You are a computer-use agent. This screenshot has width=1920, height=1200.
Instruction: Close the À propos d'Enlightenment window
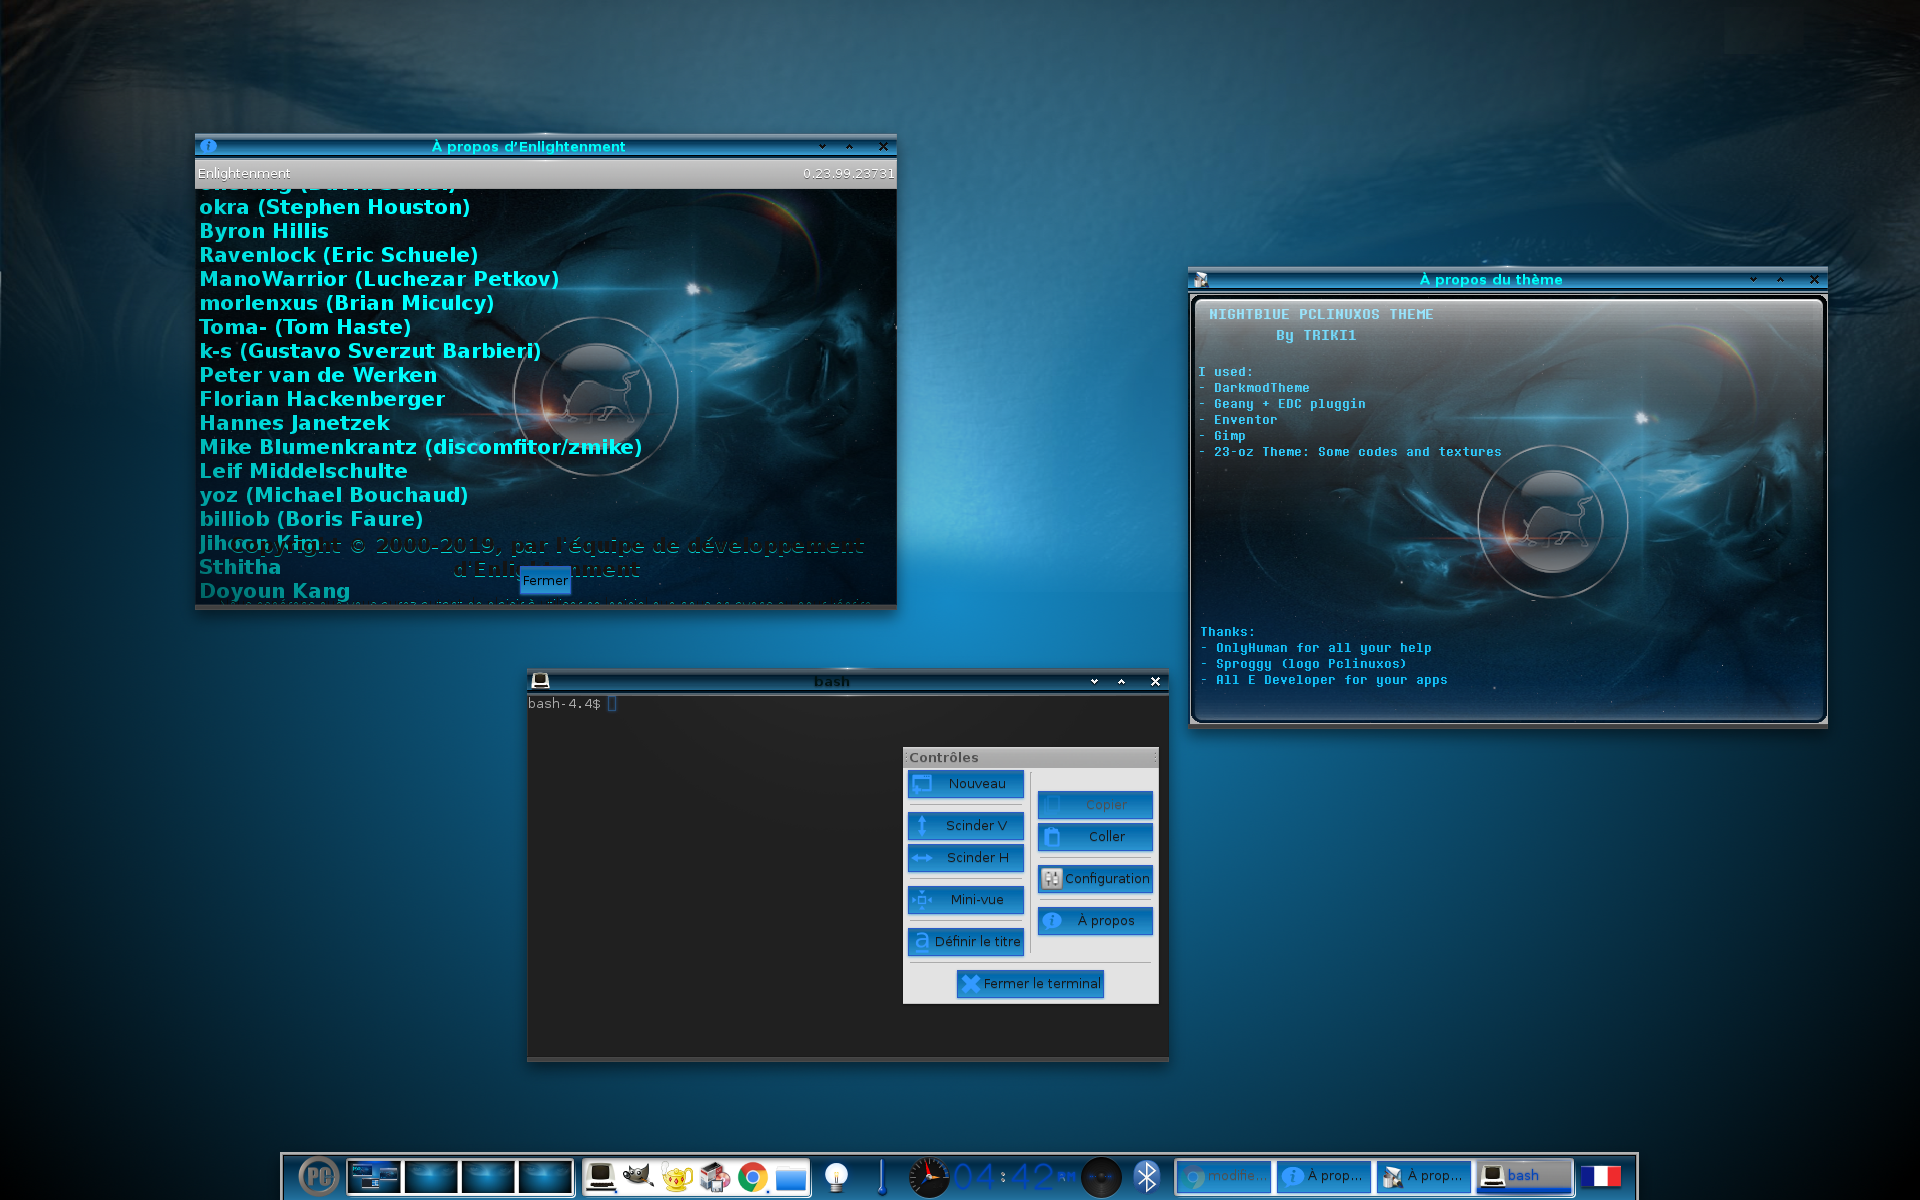[x=883, y=146]
